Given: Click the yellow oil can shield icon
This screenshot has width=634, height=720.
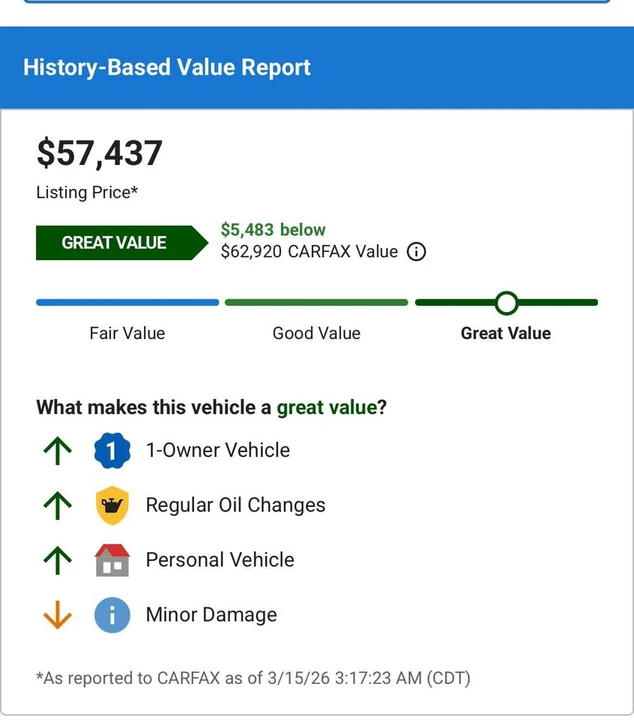Looking at the screenshot, I should click(112, 505).
